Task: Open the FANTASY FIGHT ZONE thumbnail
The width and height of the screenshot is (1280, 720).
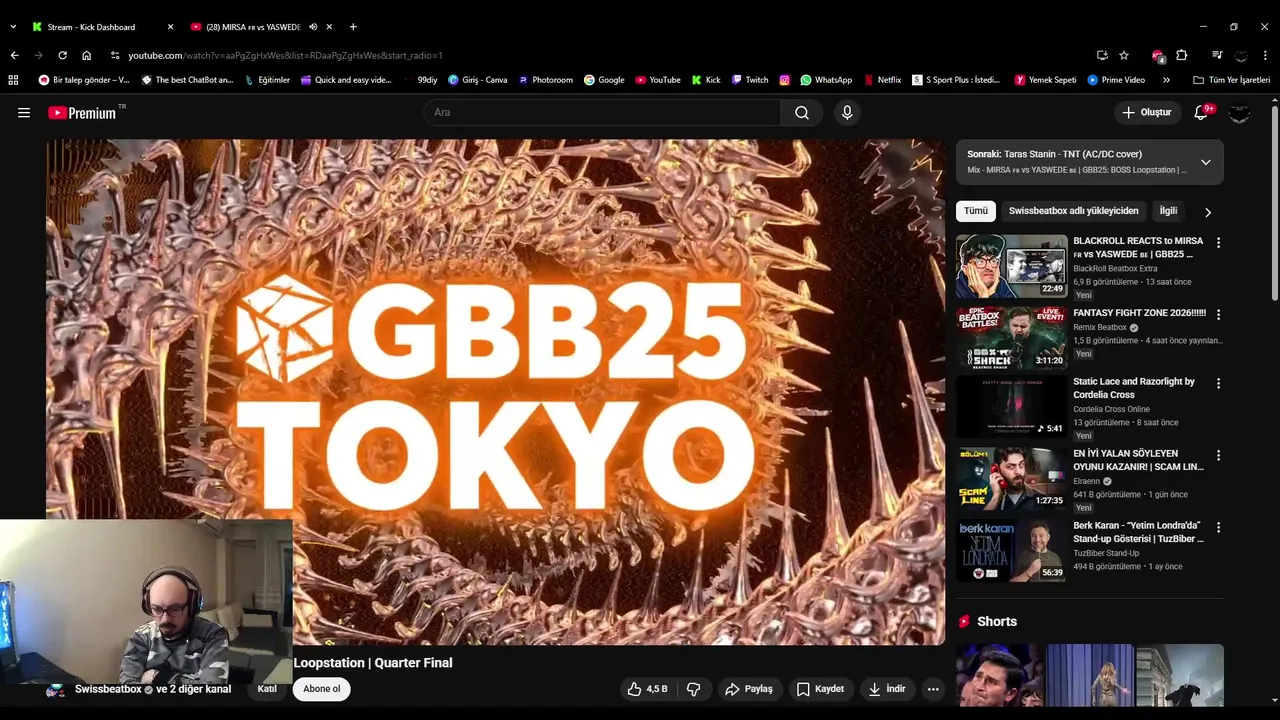Action: (x=1011, y=339)
